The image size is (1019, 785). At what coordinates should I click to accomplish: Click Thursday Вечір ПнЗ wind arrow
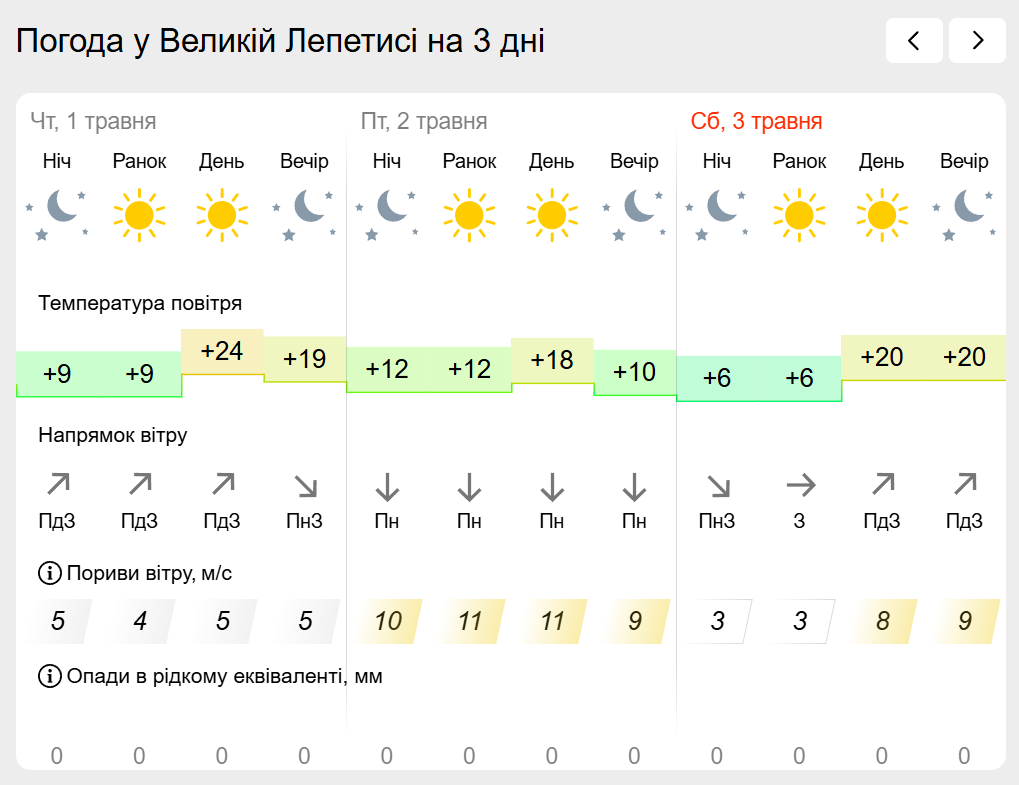tap(305, 486)
